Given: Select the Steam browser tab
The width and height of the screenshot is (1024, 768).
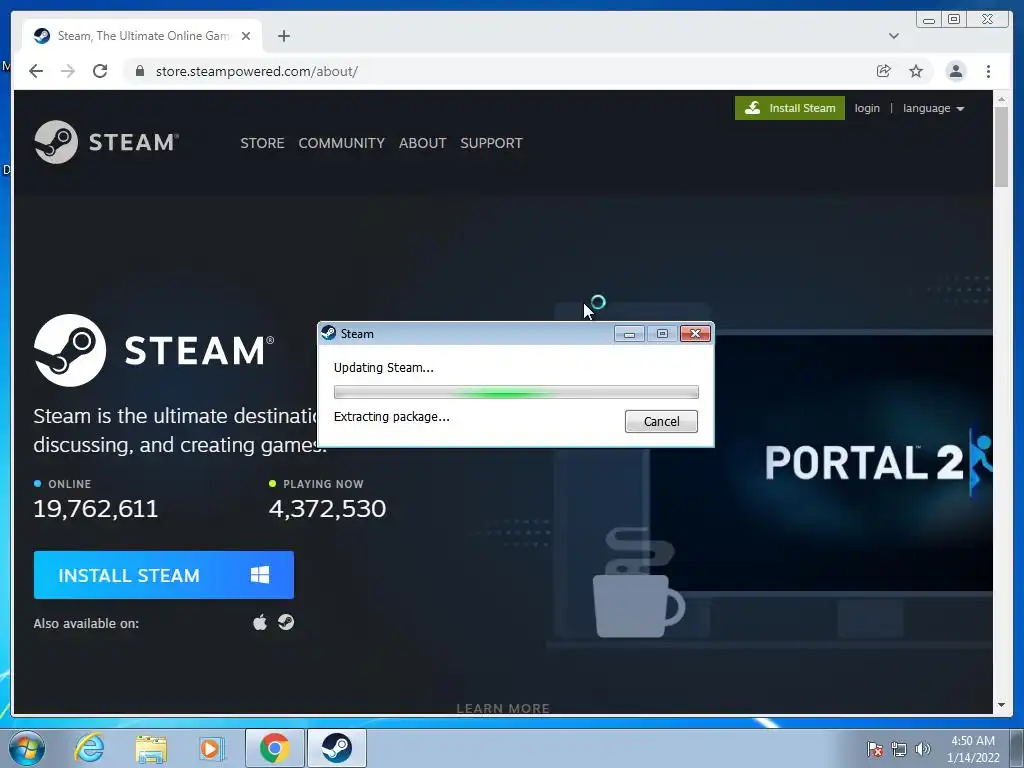Looking at the screenshot, I should [x=142, y=36].
